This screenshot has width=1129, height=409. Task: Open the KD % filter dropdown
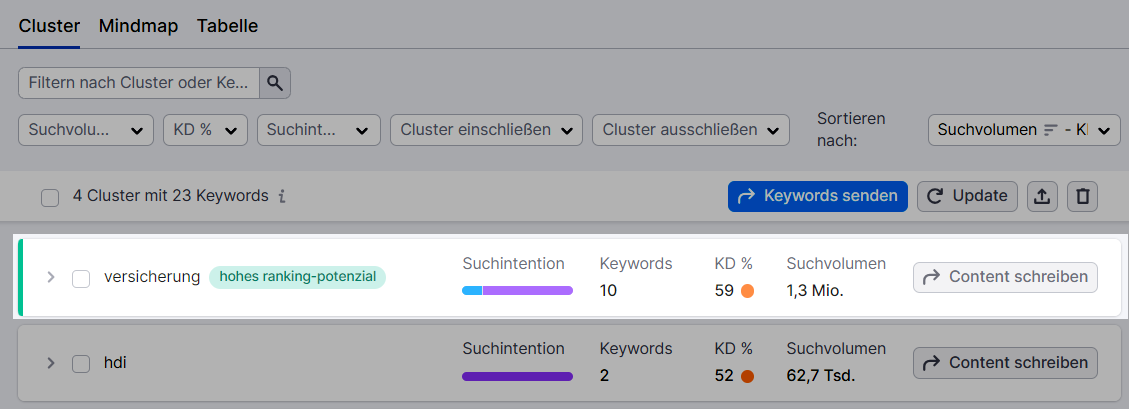[x=204, y=130]
